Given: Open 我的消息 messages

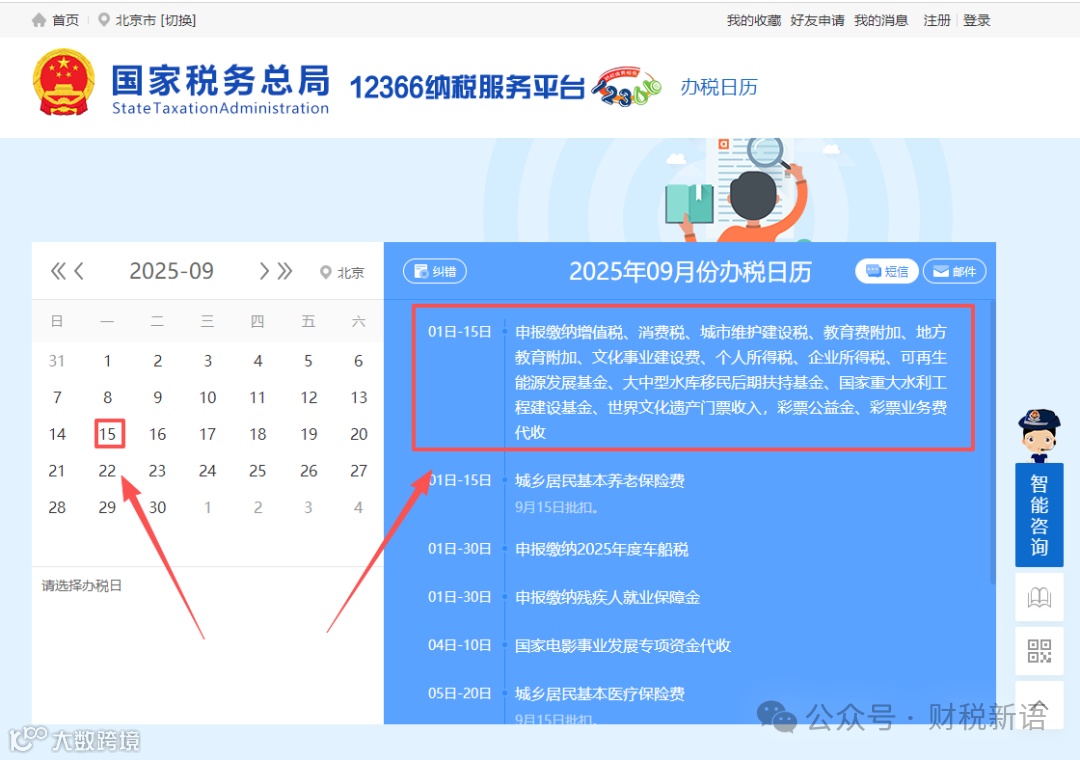Looking at the screenshot, I should pyautogui.click(x=881, y=19).
